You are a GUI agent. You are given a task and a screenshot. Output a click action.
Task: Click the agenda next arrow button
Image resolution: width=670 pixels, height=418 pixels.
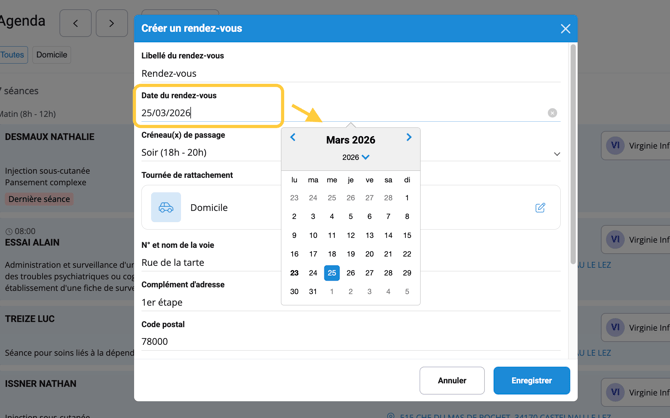111,22
